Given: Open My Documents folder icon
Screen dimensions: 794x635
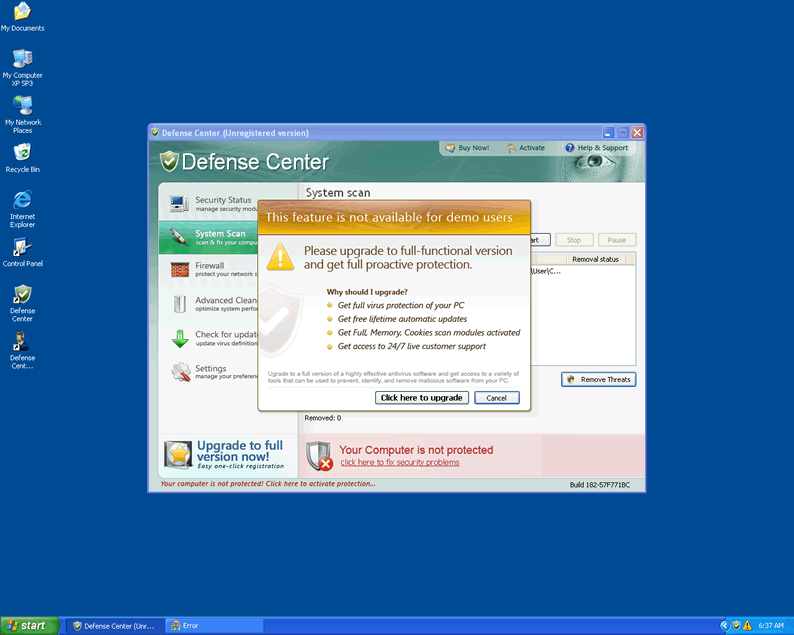Looking at the screenshot, I should coord(22,12).
